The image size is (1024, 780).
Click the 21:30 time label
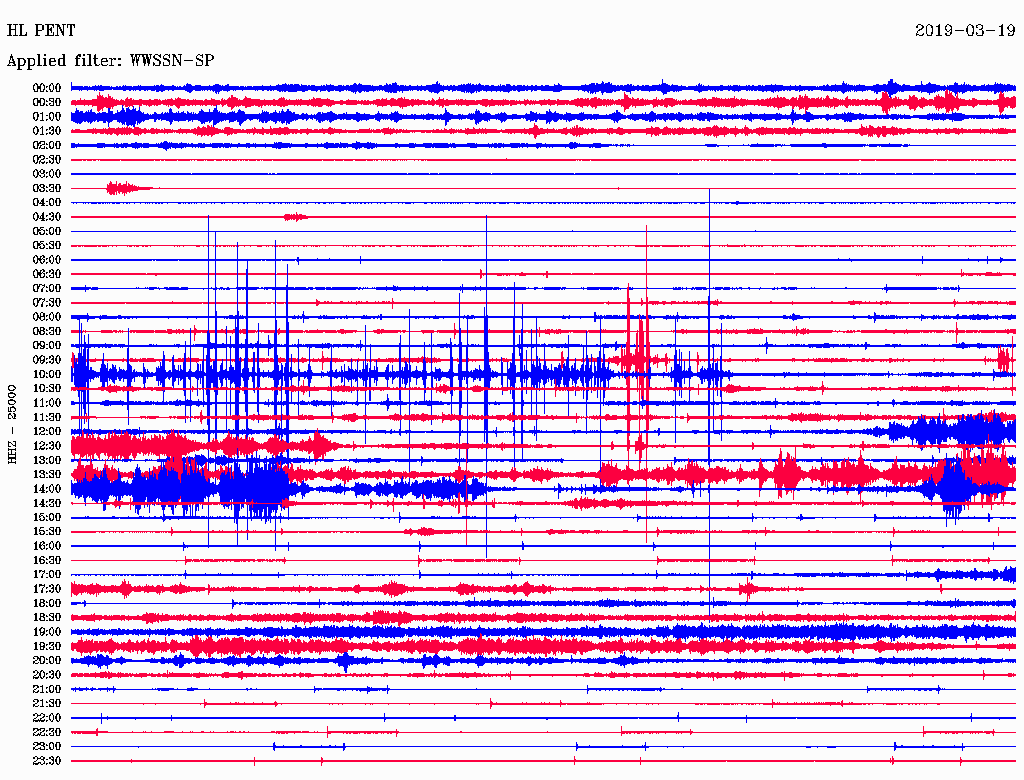coord(47,704)
